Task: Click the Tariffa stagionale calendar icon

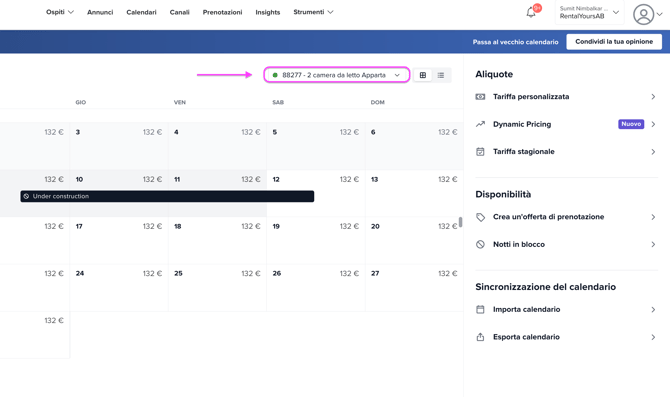Action: point(480,152)
